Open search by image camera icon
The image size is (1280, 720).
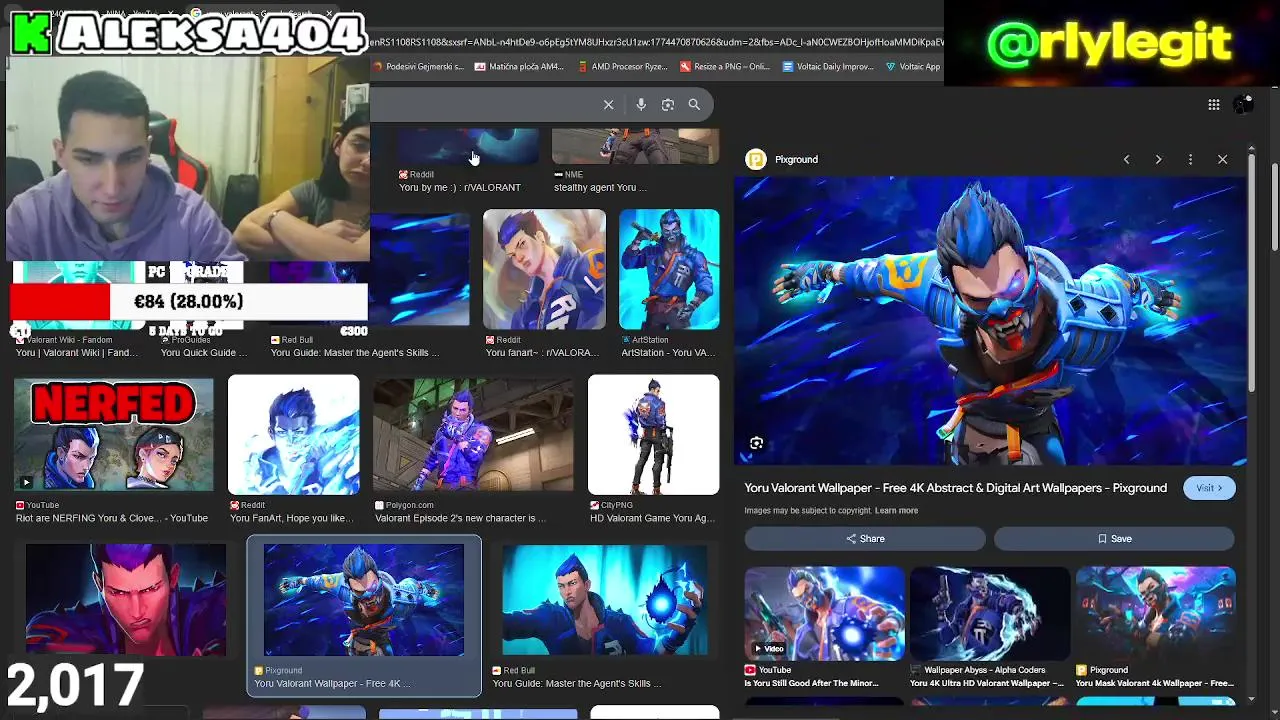(668, 104)
